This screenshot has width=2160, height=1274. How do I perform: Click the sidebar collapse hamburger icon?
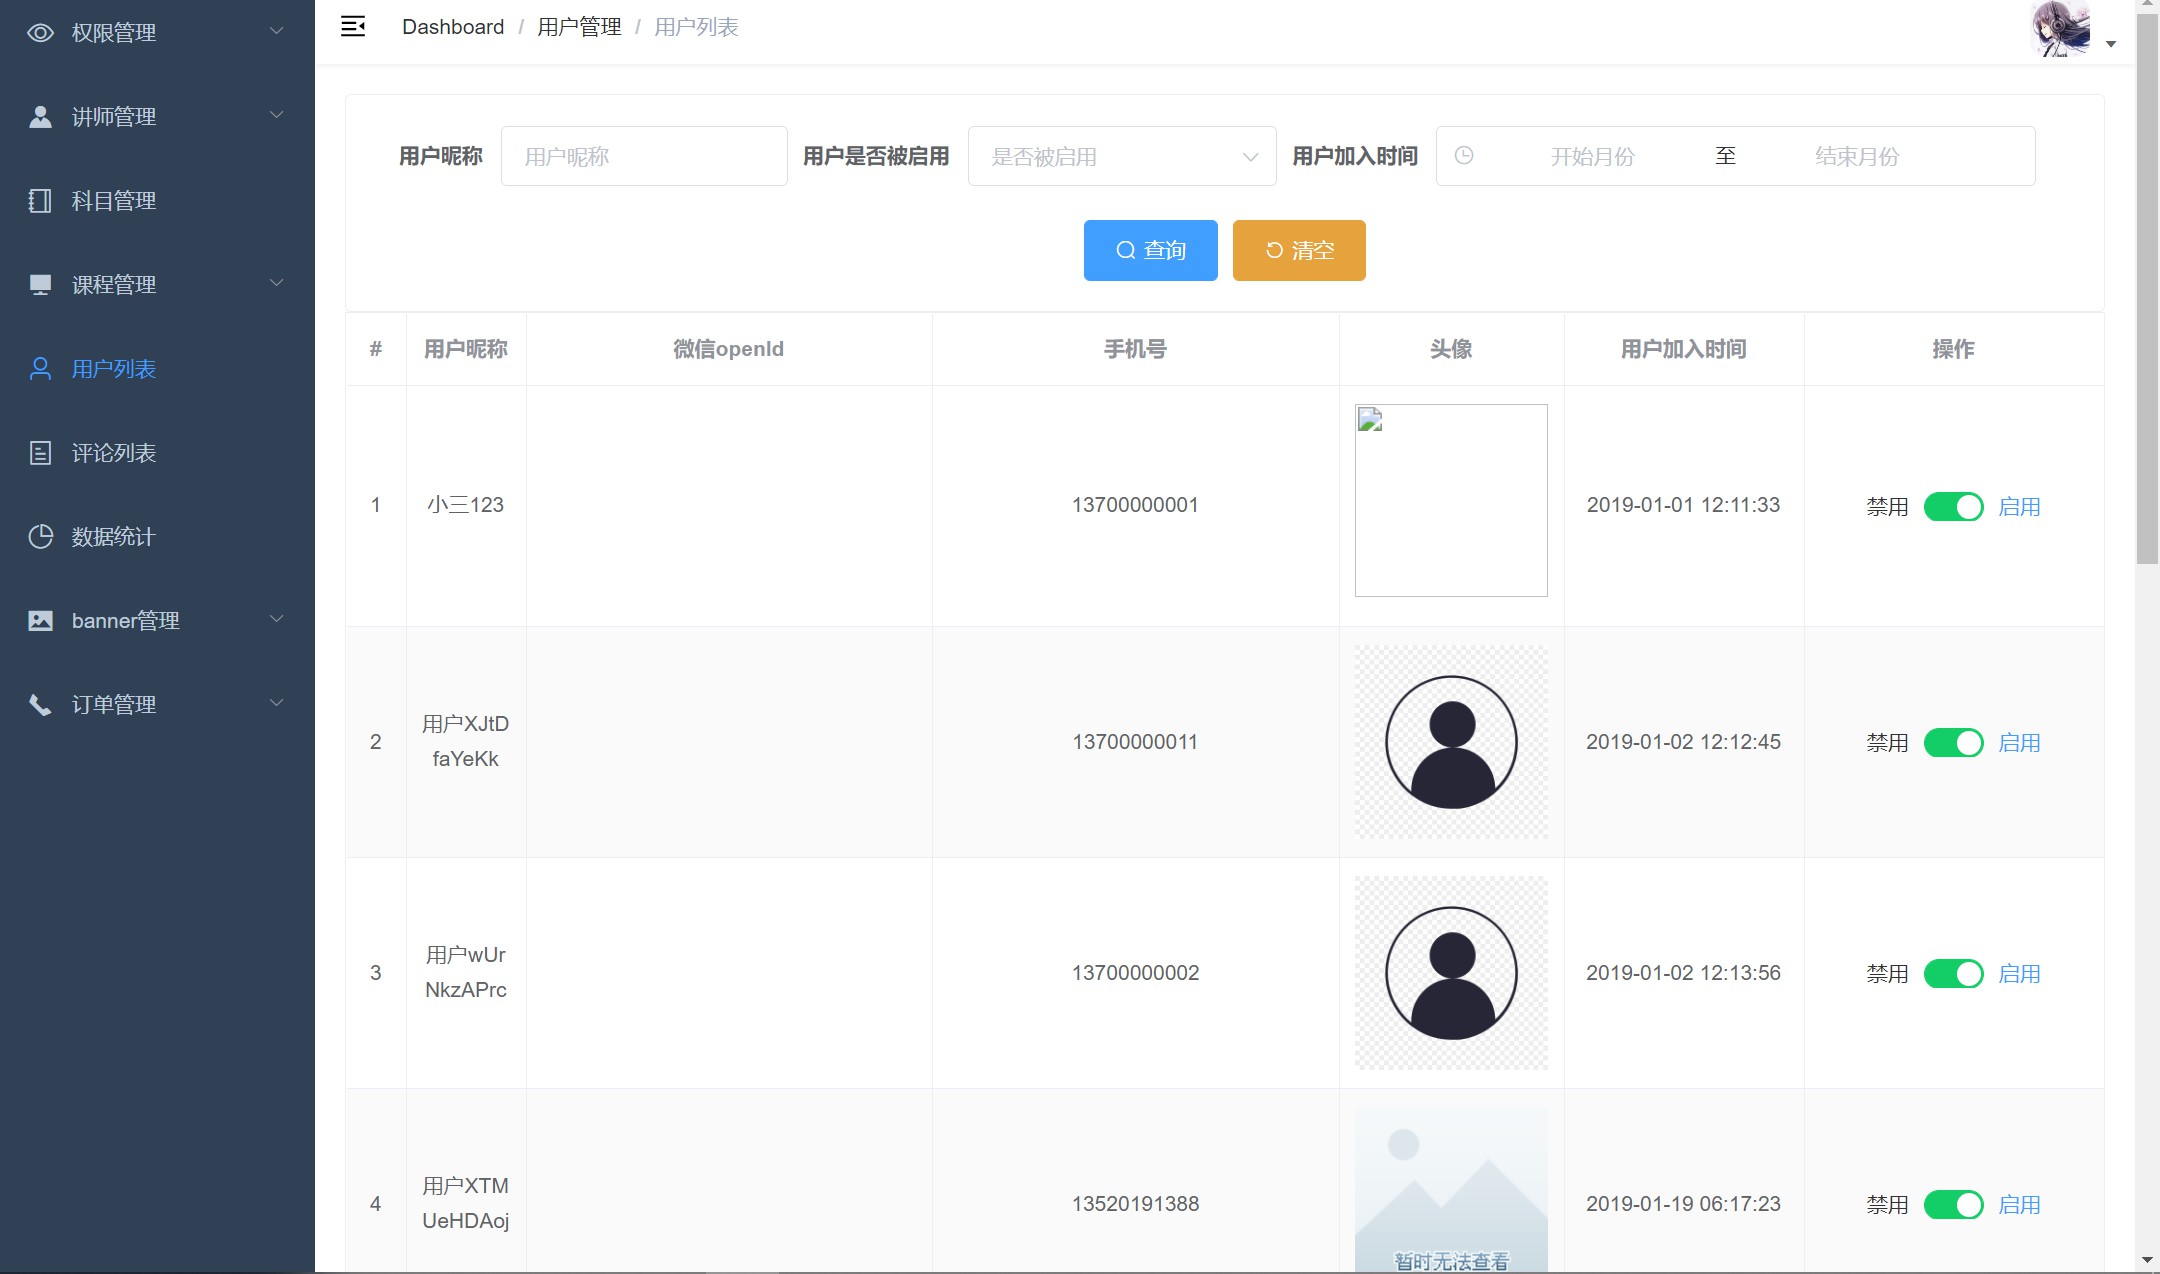pyautogui.click(x=353, y=27)
